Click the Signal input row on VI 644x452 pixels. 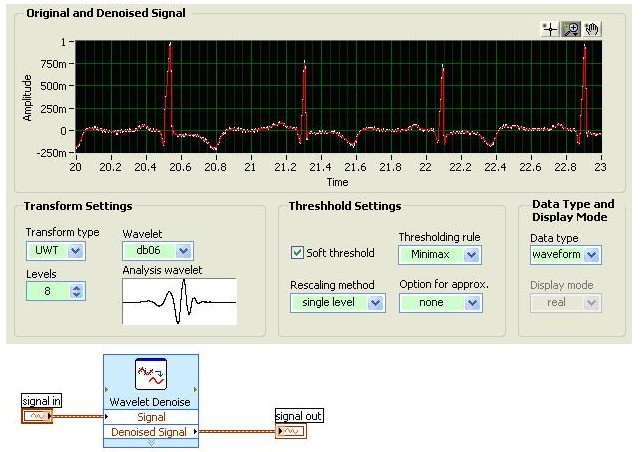(x=150, y=416)
